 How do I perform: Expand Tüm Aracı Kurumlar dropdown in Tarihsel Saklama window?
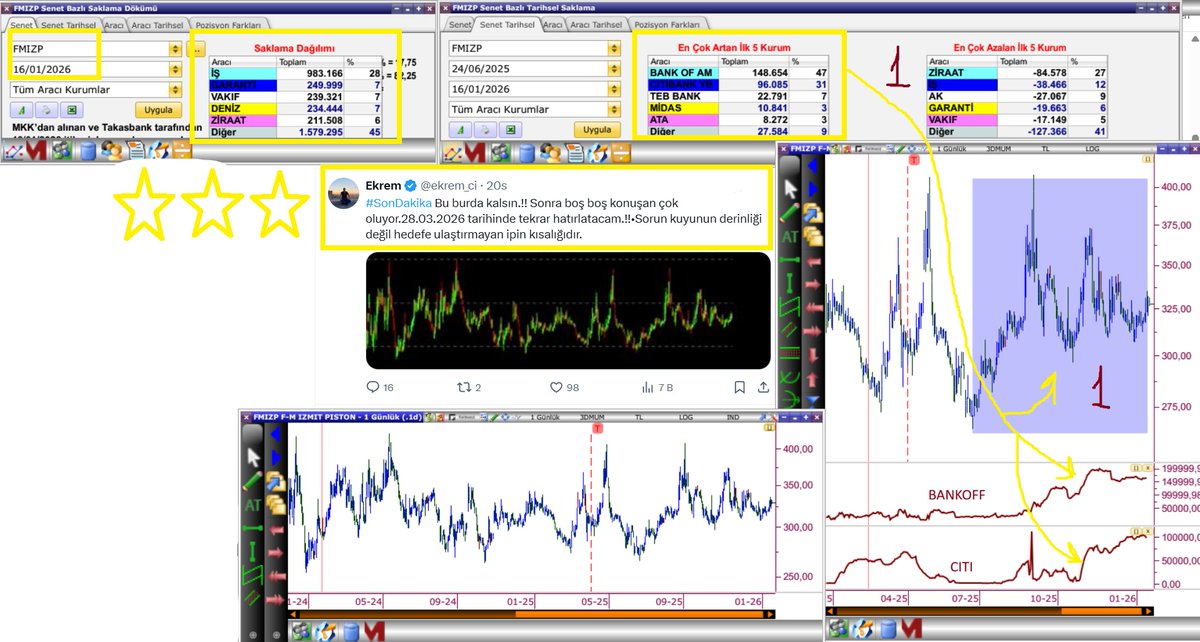pos(613,110)
